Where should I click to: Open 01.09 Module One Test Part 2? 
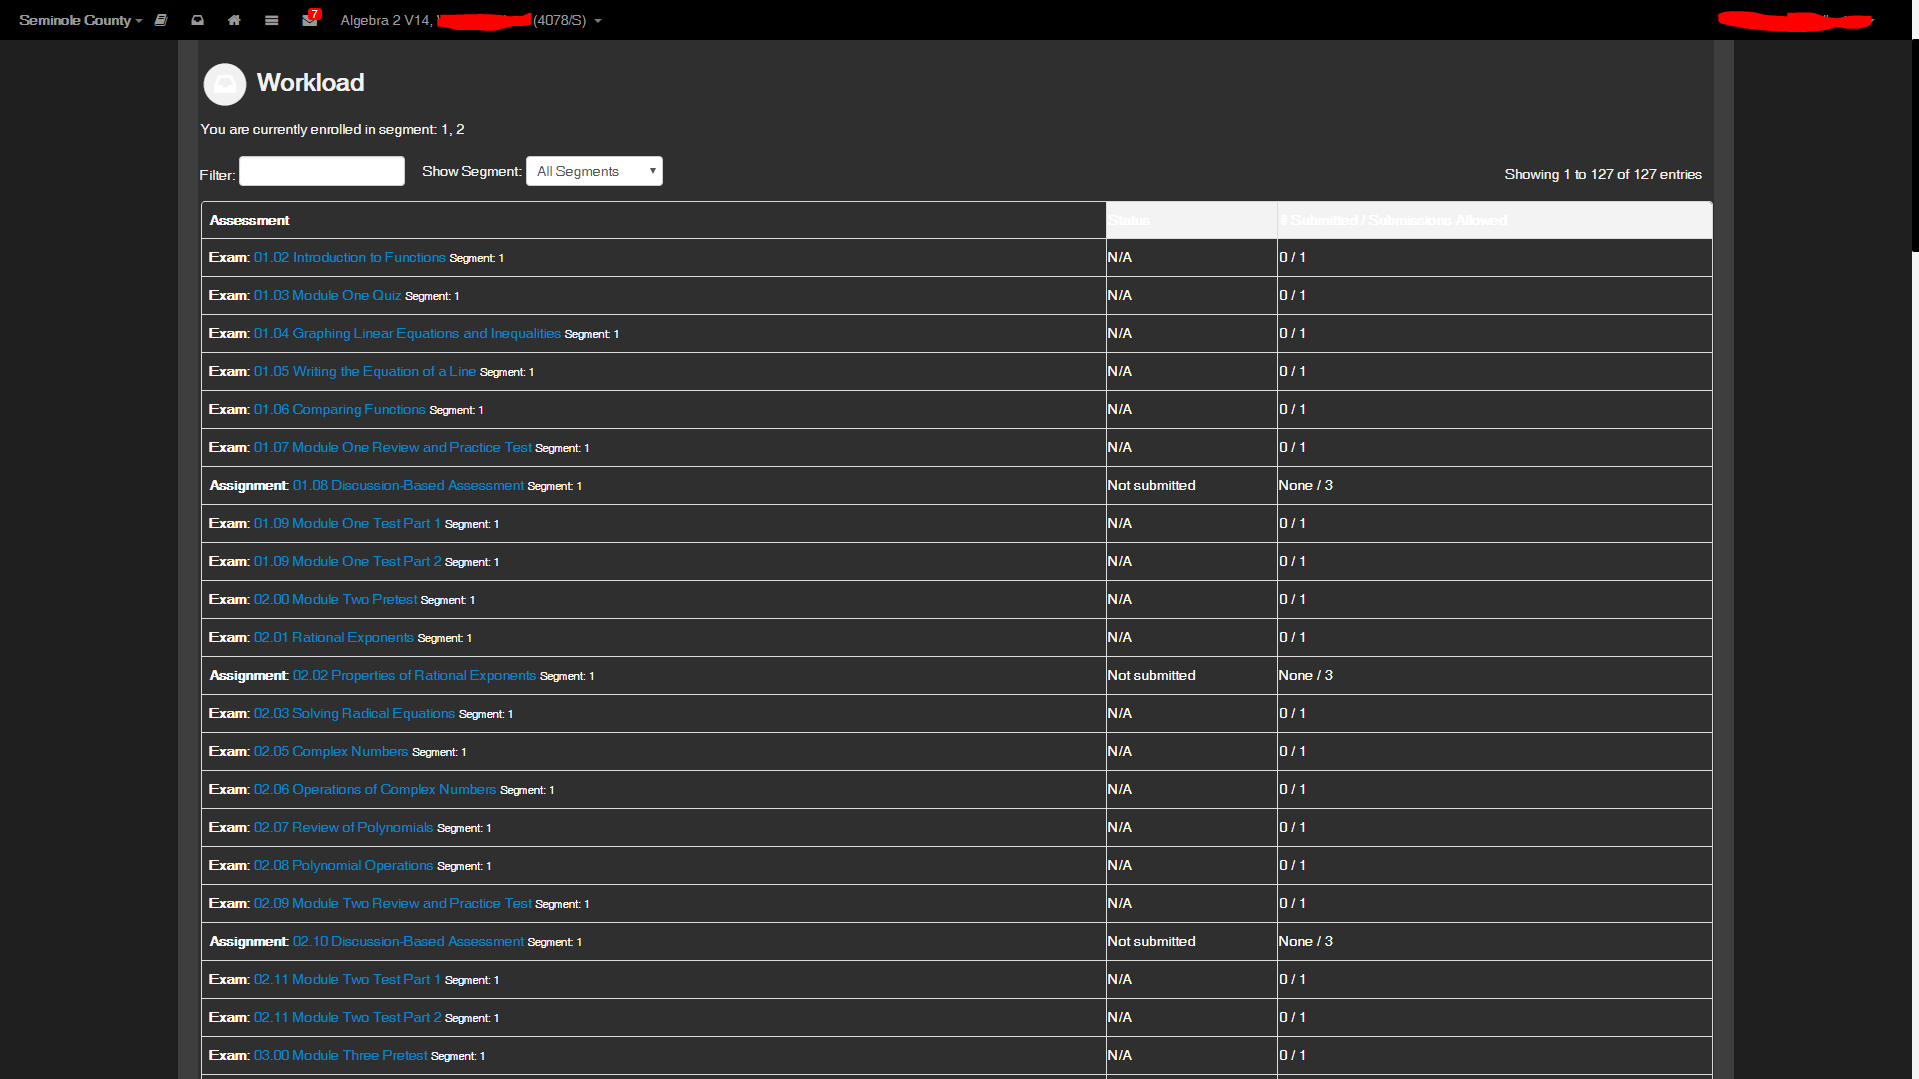[x=347, y=561]
